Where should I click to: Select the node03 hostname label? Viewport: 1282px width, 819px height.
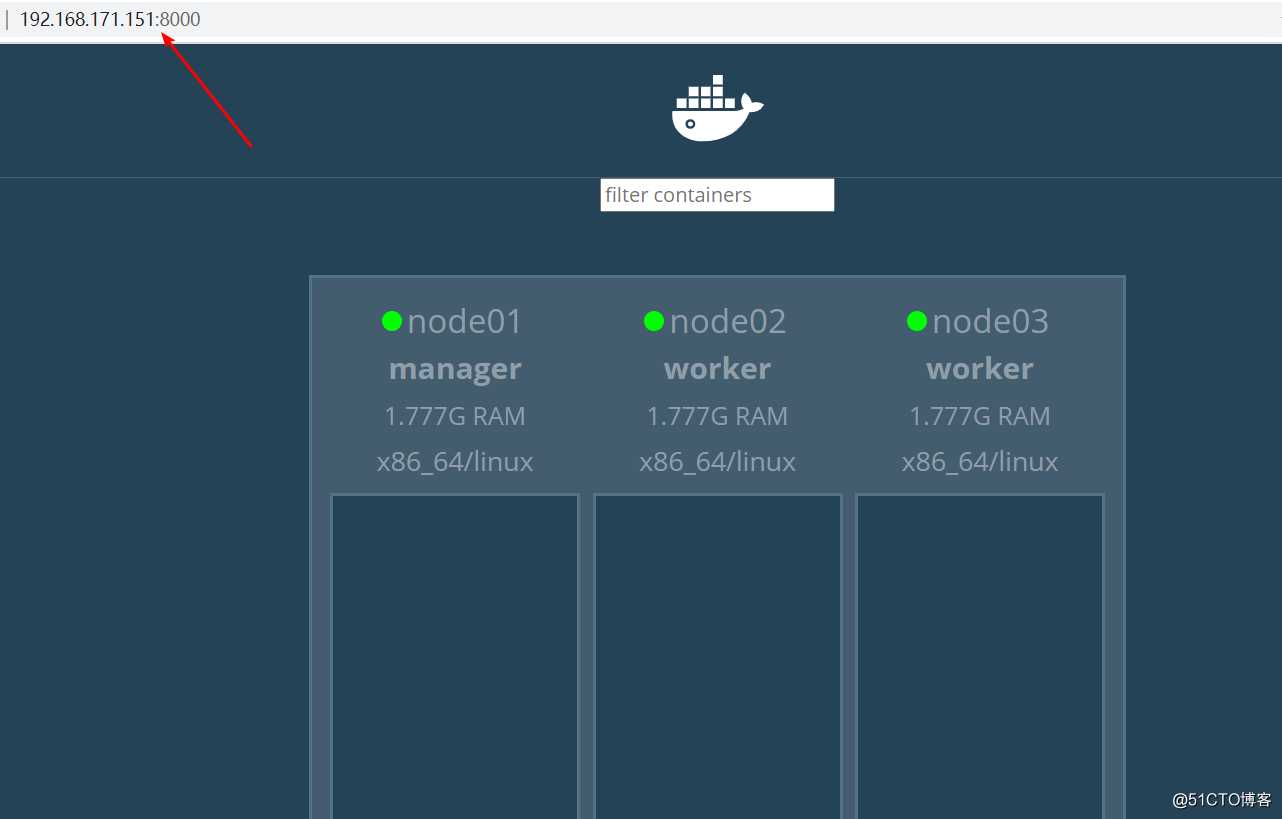pos(990,321)
